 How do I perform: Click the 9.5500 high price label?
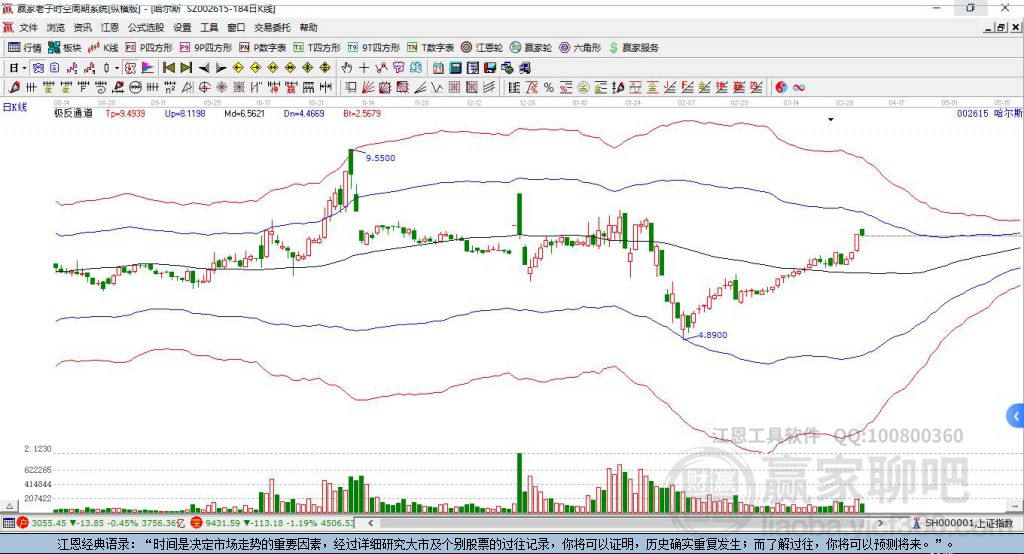380,158
